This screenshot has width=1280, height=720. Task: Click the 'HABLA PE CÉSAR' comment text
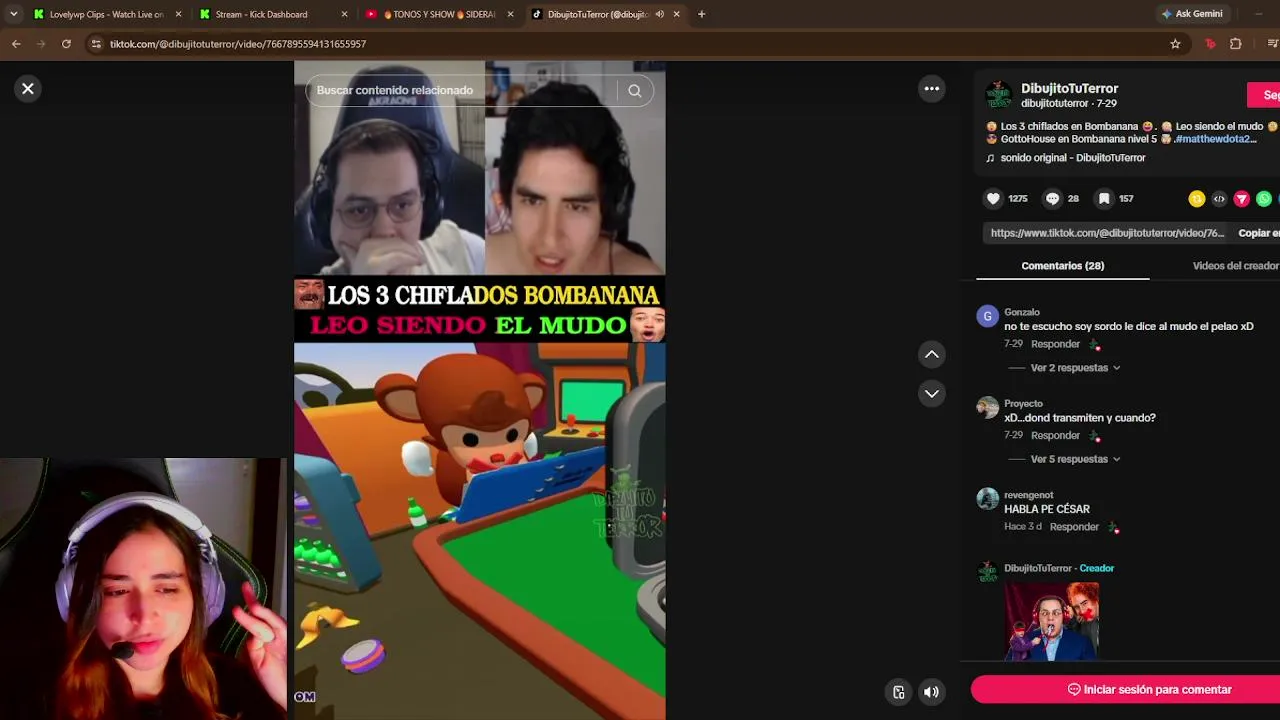pos(1047,510)
